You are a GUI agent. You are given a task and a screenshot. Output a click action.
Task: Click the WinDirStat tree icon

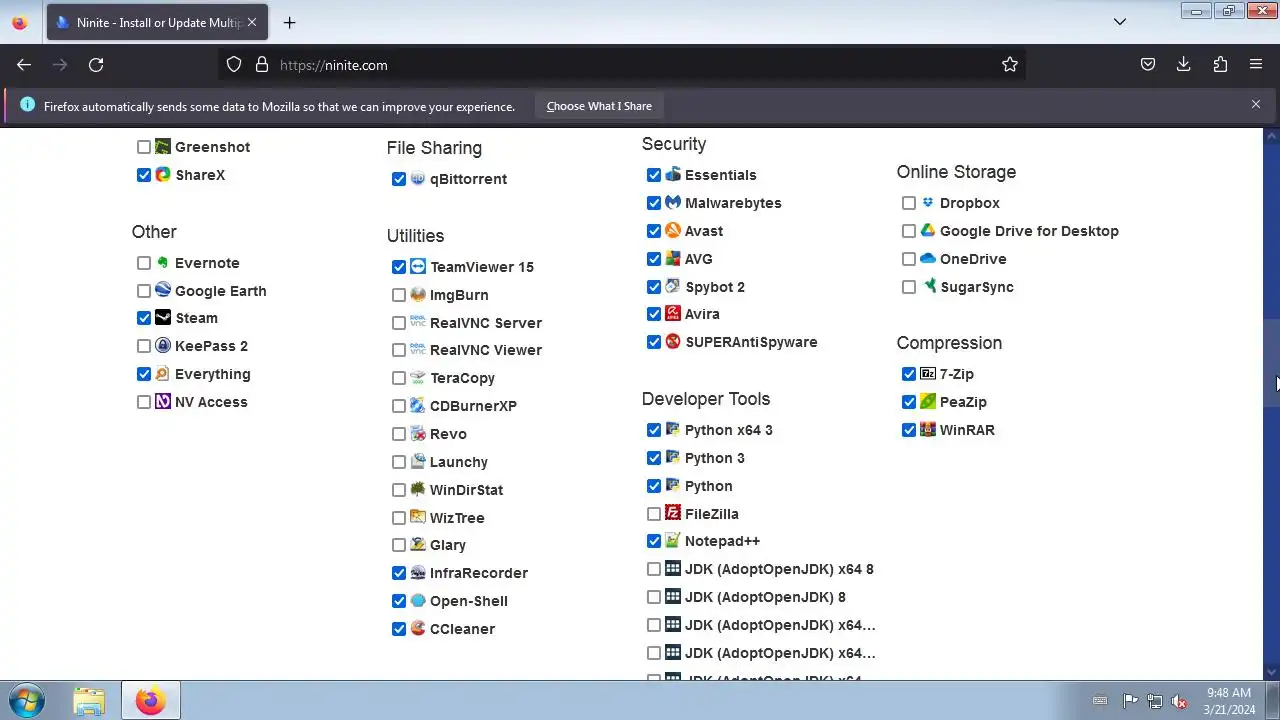coord(418,490)
